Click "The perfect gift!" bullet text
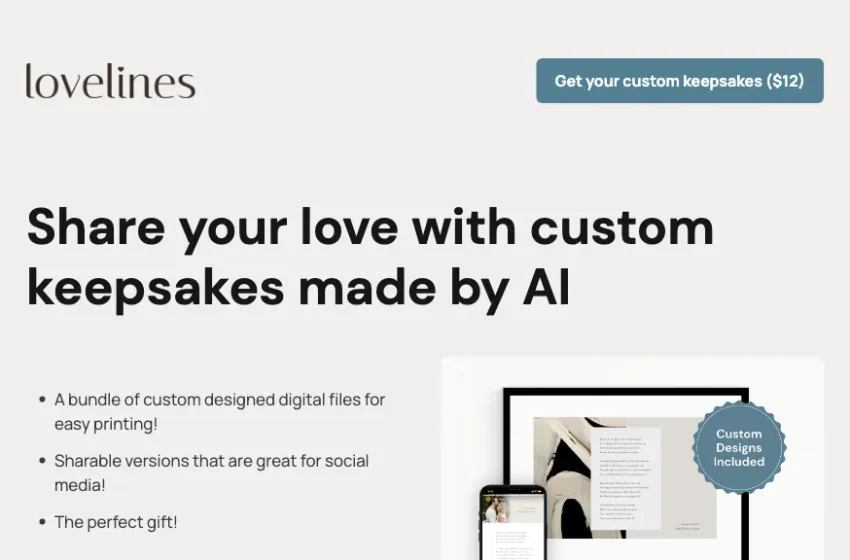Viewport: 850px width, 560px height. click(x=116, y=522)
